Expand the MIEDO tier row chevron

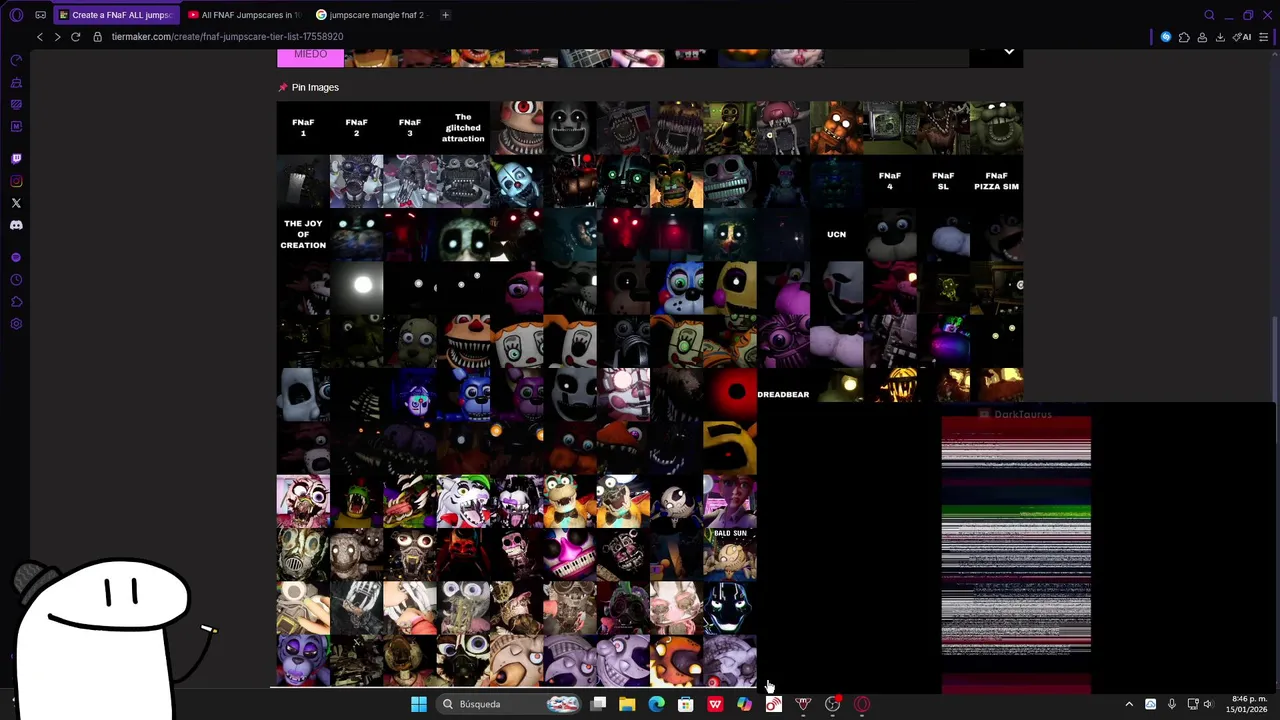[x=1009, y=51]
